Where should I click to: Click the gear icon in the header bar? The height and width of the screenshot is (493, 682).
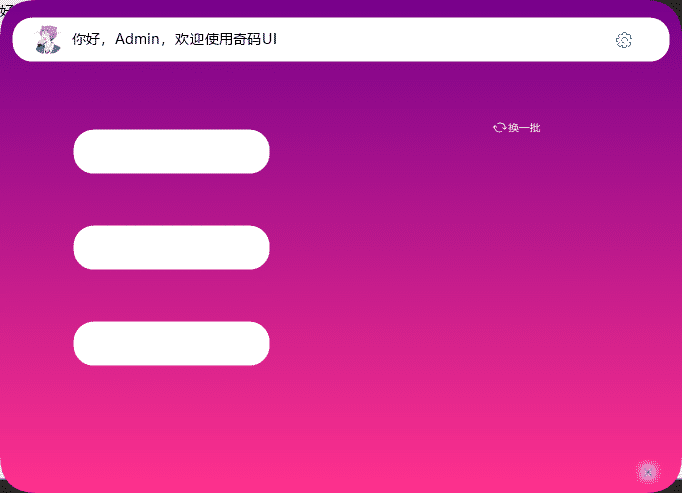624,40
